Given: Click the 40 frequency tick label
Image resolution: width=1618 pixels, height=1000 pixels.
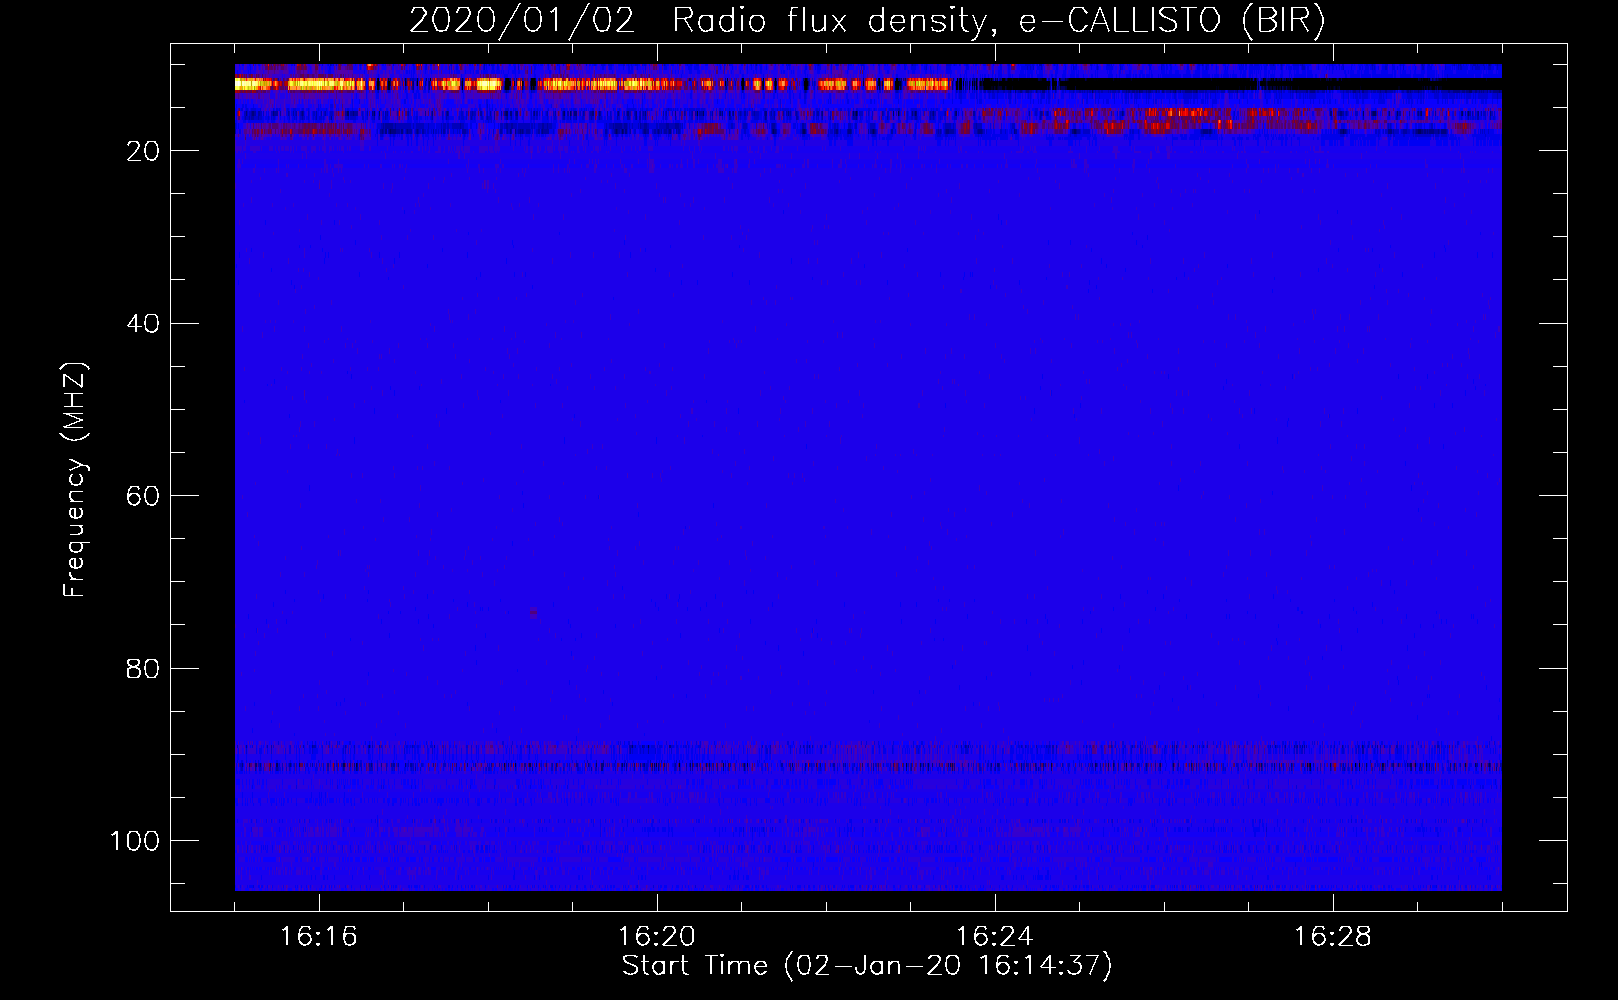Looking at the screenshot, I should click(143, 324).
